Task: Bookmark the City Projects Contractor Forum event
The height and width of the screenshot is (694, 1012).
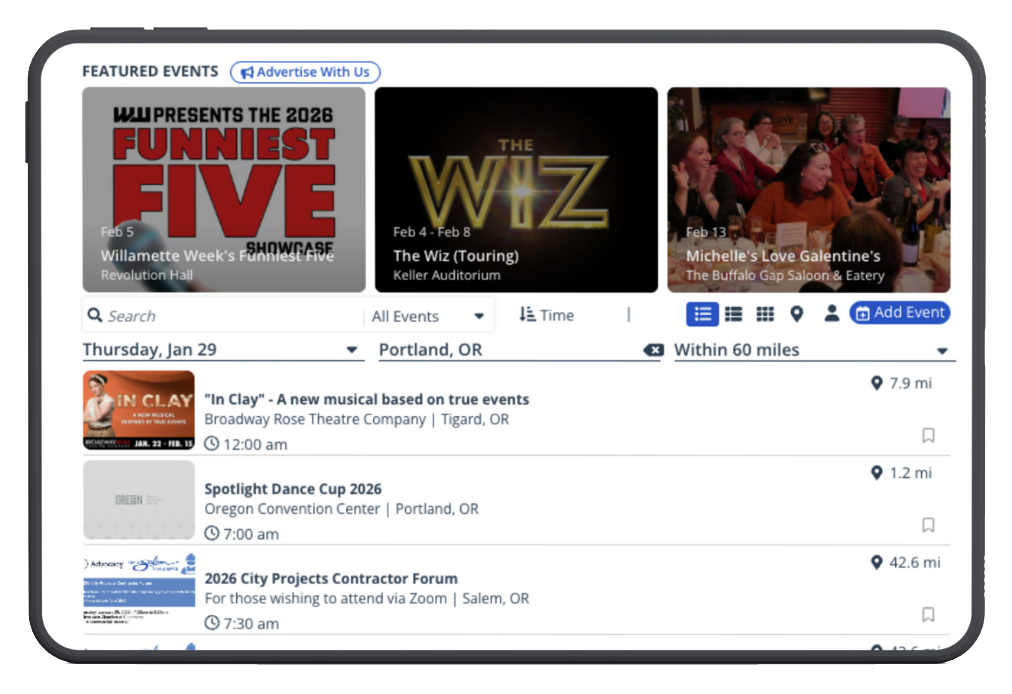Action: click(x=928, y=615)
